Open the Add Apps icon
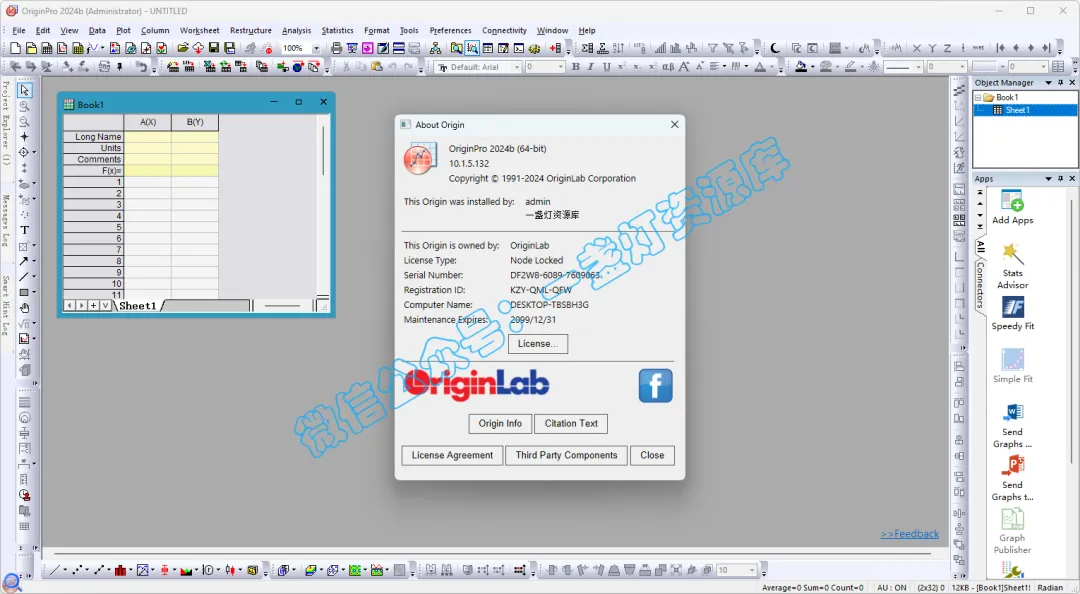Screen dimensions: 1080x594 tap(1012, 207)
